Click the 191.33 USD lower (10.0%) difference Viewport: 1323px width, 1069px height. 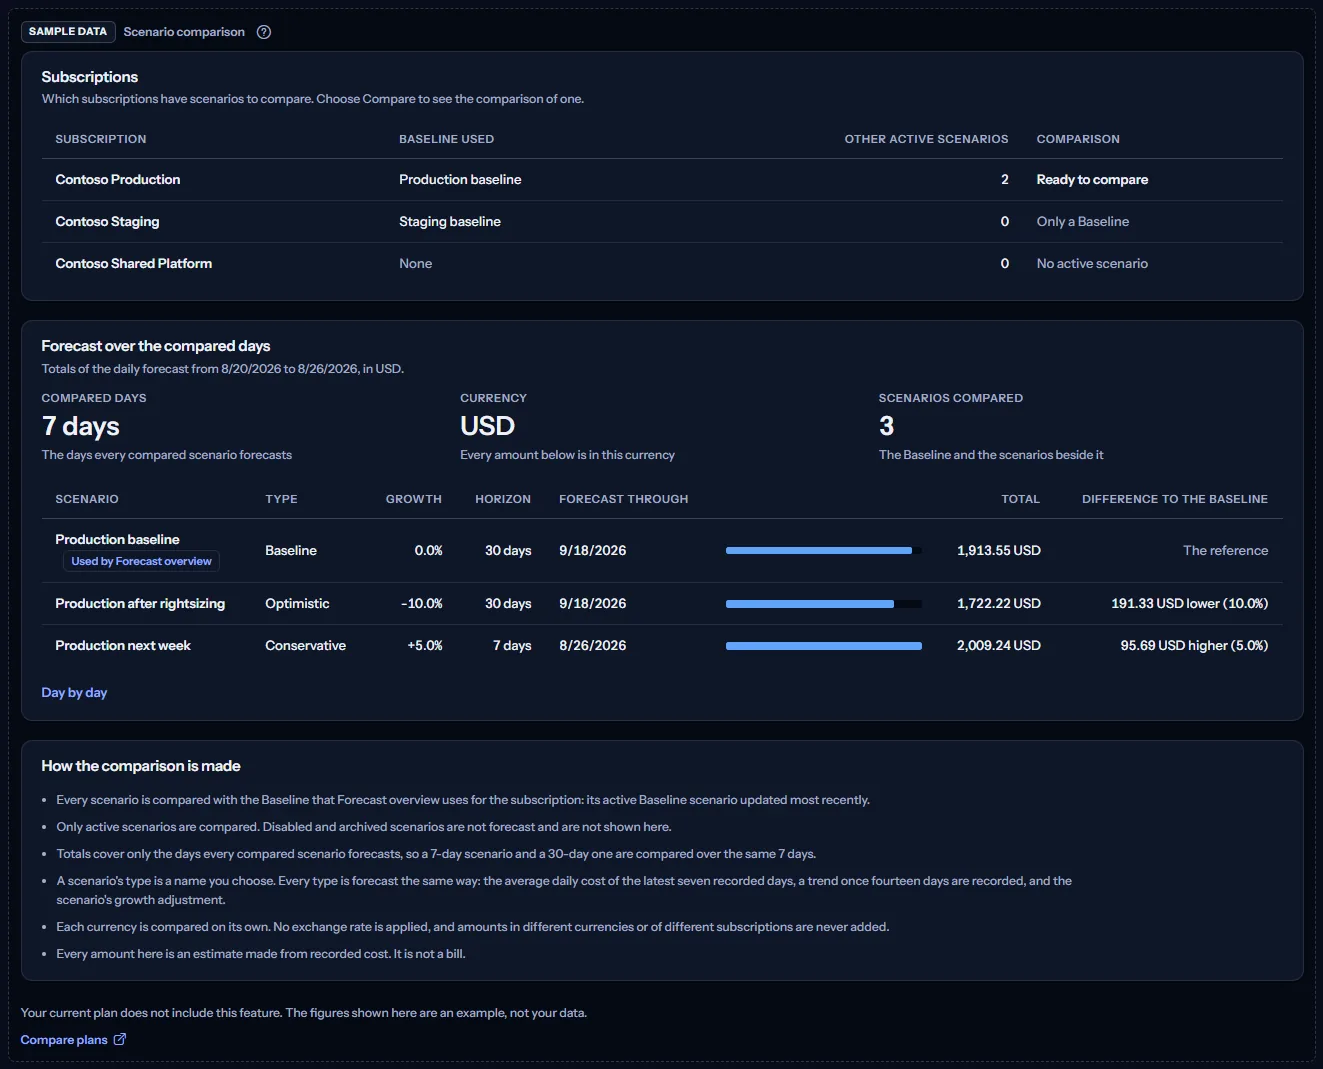(1190, 604)
